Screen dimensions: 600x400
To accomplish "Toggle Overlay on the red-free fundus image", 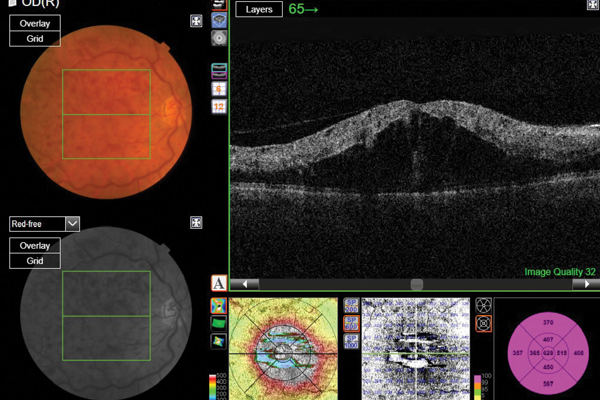I will point(35,245).
